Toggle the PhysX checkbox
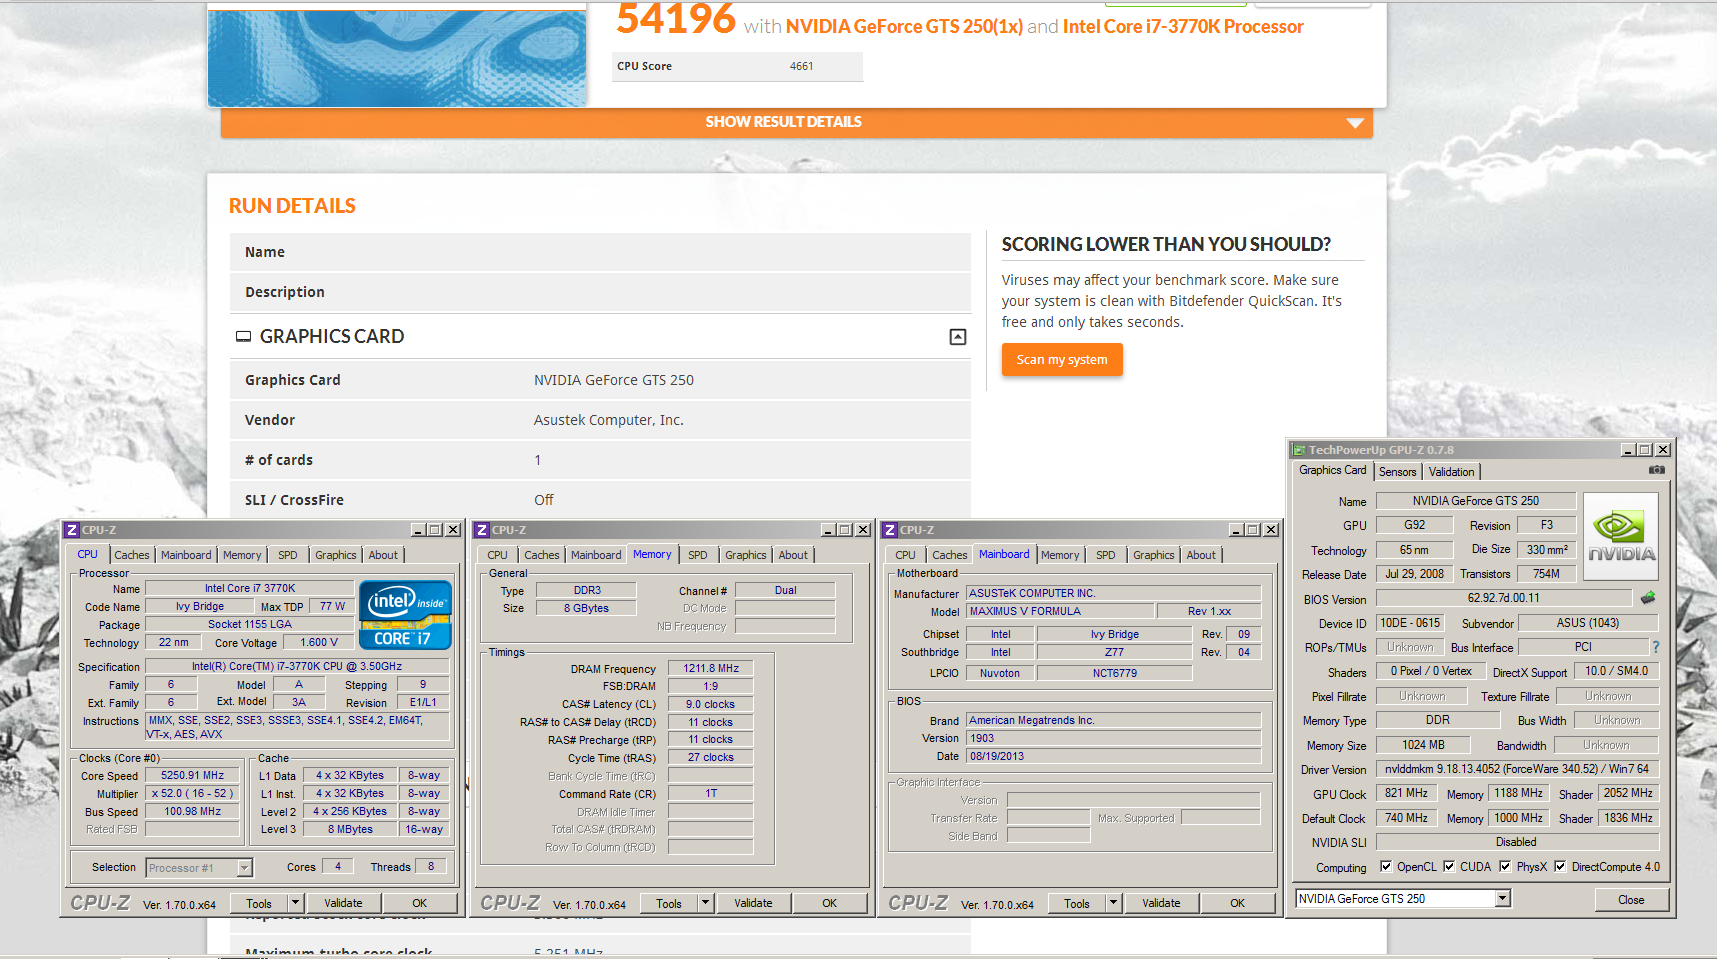The height and width of the screenshot is (959, 1717). [1505, 867]
